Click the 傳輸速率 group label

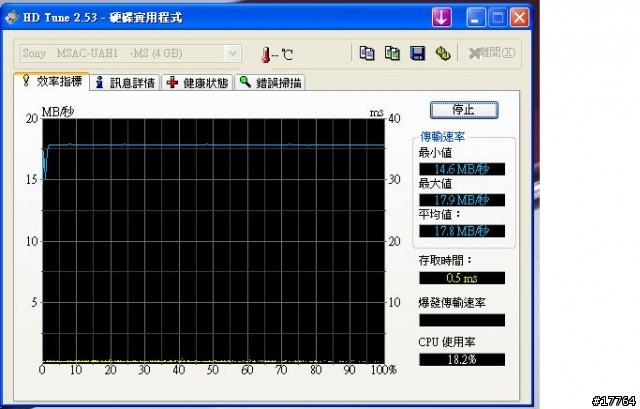pos(442,137)
